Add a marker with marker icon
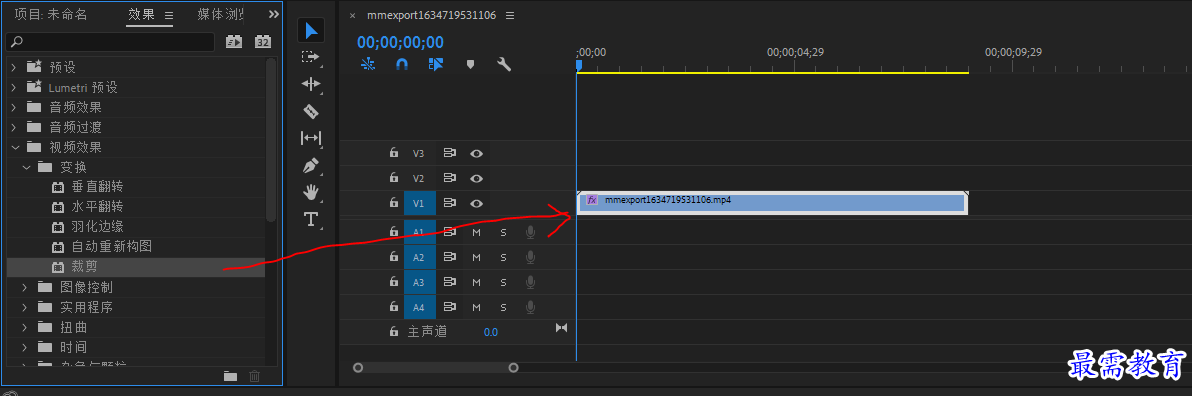This screenshot has height=396, width=1192. pos(470,65)
